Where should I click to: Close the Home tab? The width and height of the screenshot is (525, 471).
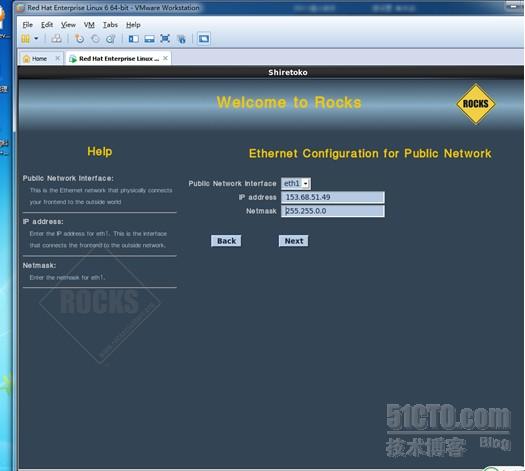58,58
